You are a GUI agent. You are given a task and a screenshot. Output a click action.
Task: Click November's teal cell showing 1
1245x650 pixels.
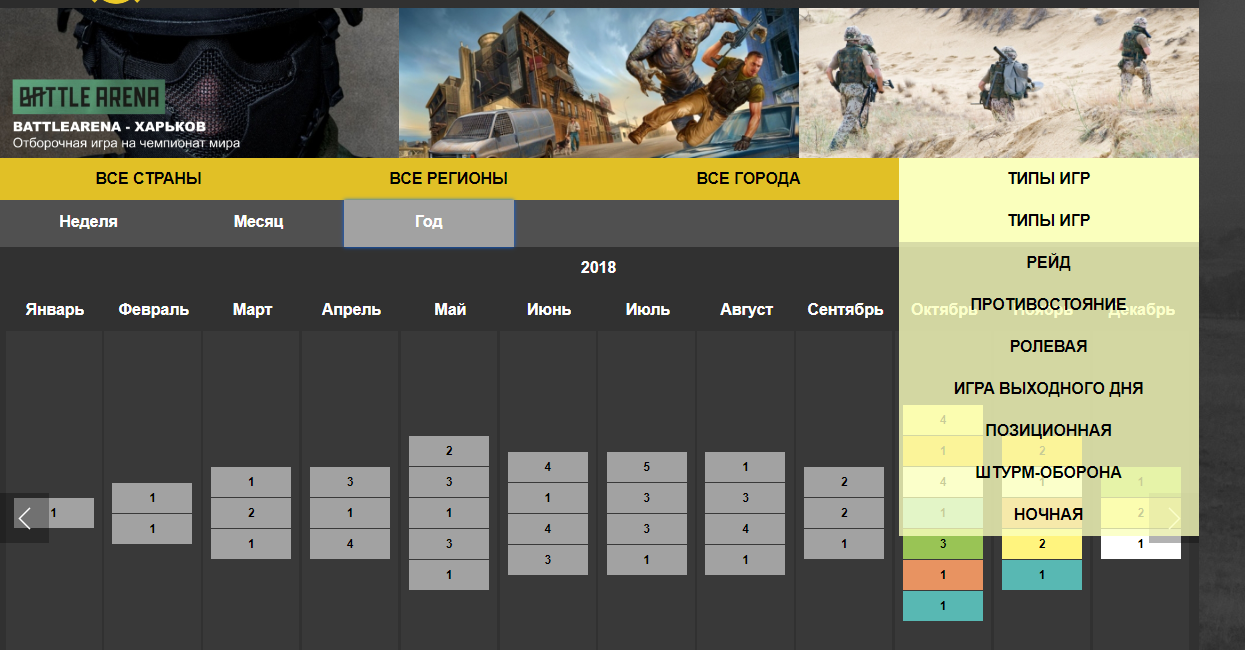(x=1042, y=575)
